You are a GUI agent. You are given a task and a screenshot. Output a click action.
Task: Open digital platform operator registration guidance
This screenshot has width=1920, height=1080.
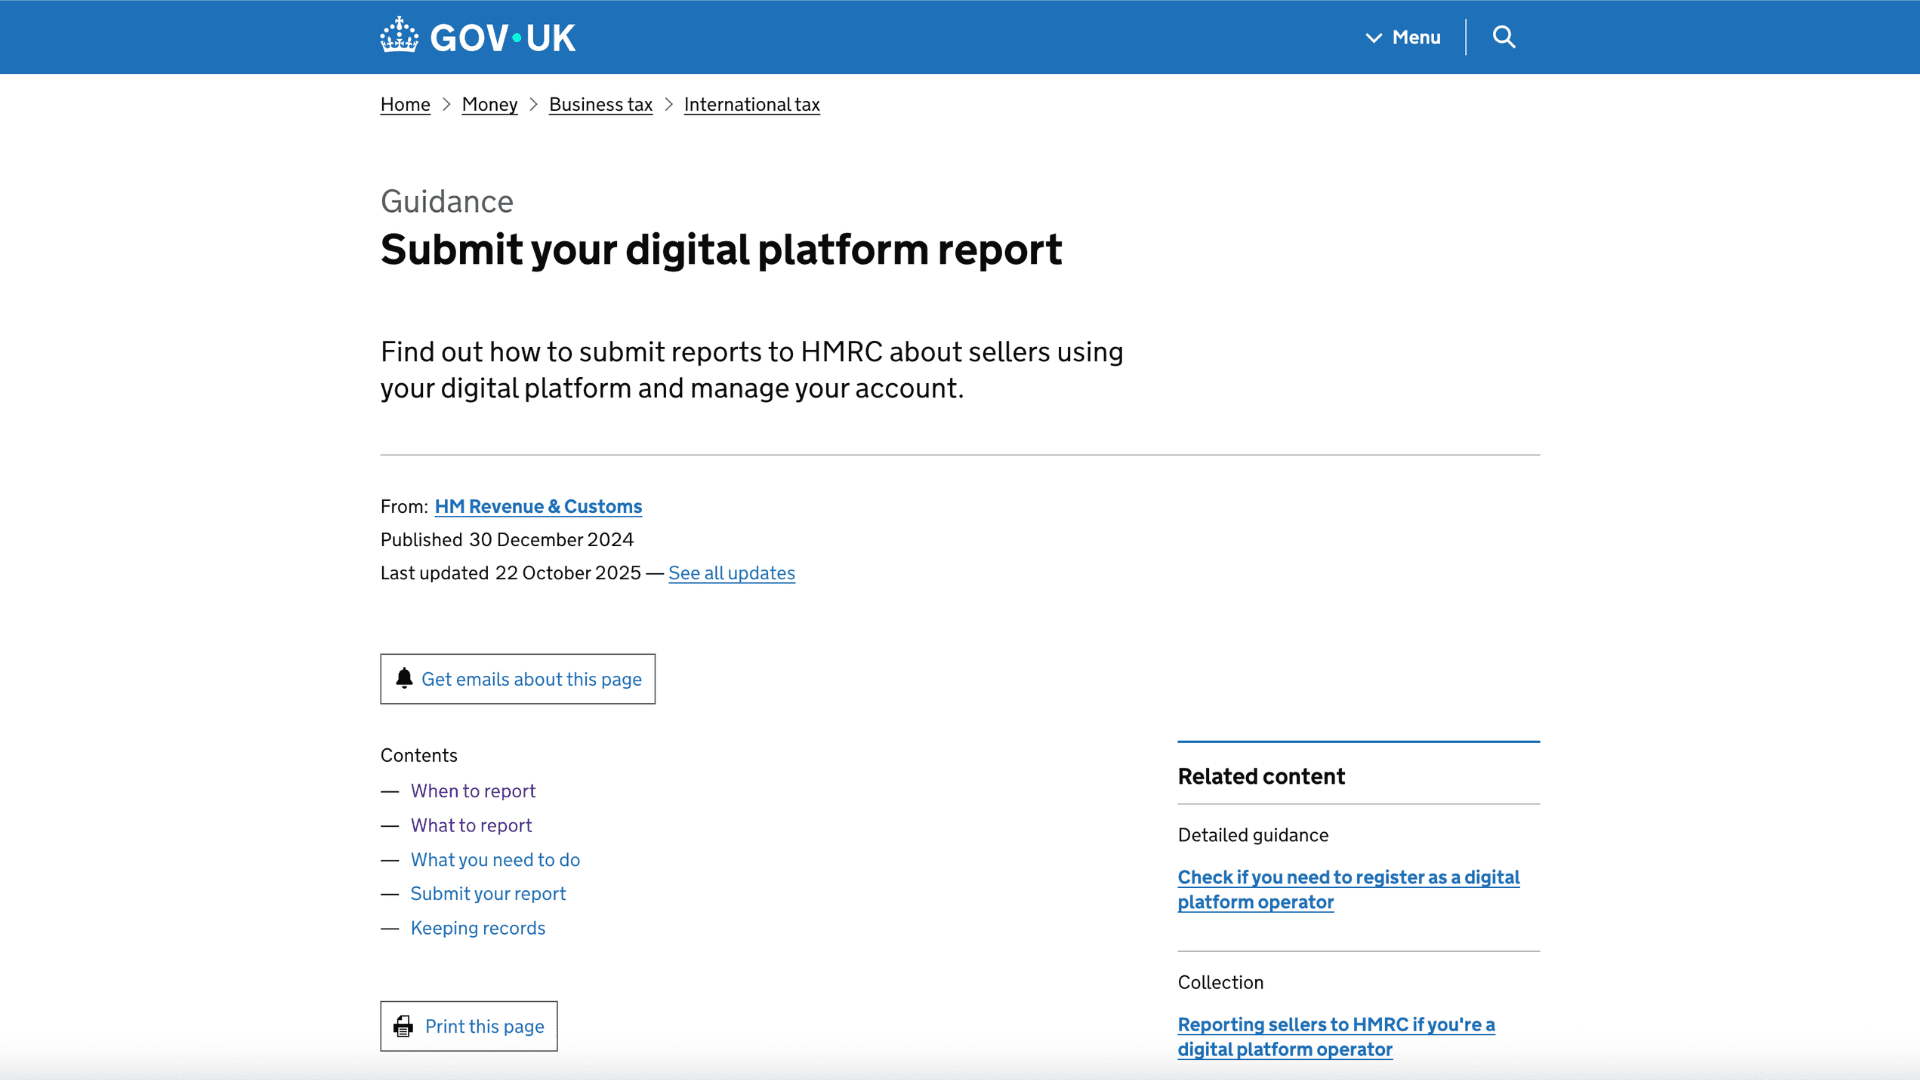point(1348,889)
